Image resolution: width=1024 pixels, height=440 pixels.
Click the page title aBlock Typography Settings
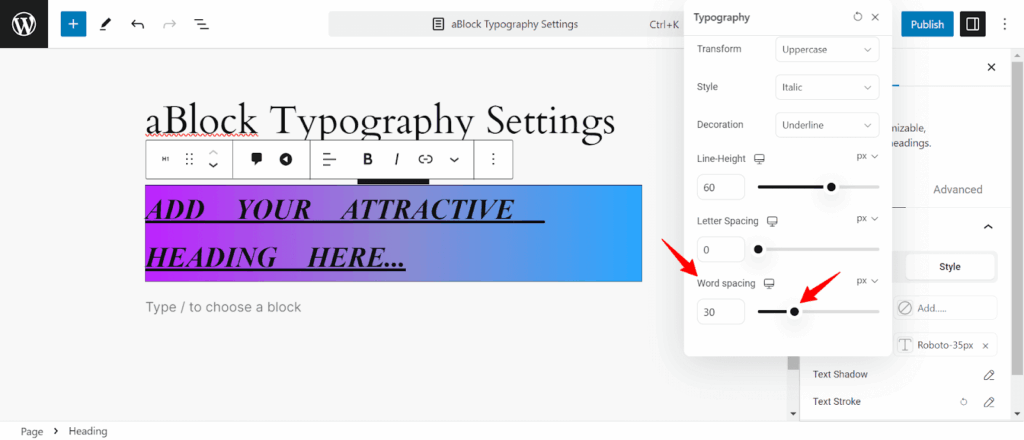(380, 121)
